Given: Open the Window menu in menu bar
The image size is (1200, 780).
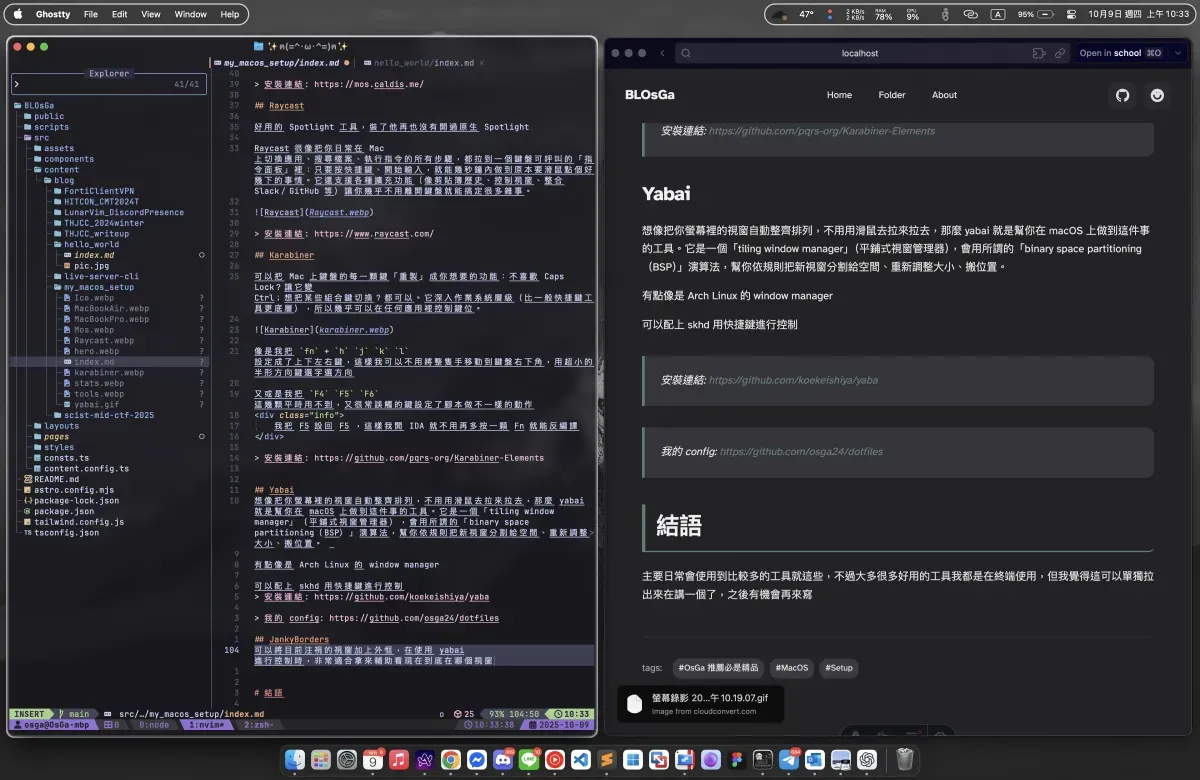Looking at the screenshot, I should click(x=190, y=15).
